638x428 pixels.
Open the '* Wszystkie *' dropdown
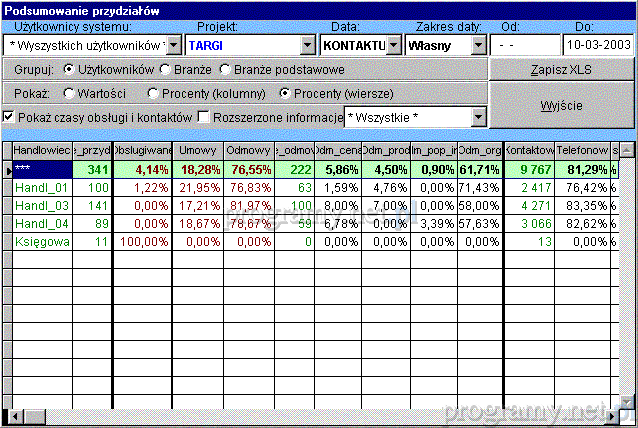point(478,118)
